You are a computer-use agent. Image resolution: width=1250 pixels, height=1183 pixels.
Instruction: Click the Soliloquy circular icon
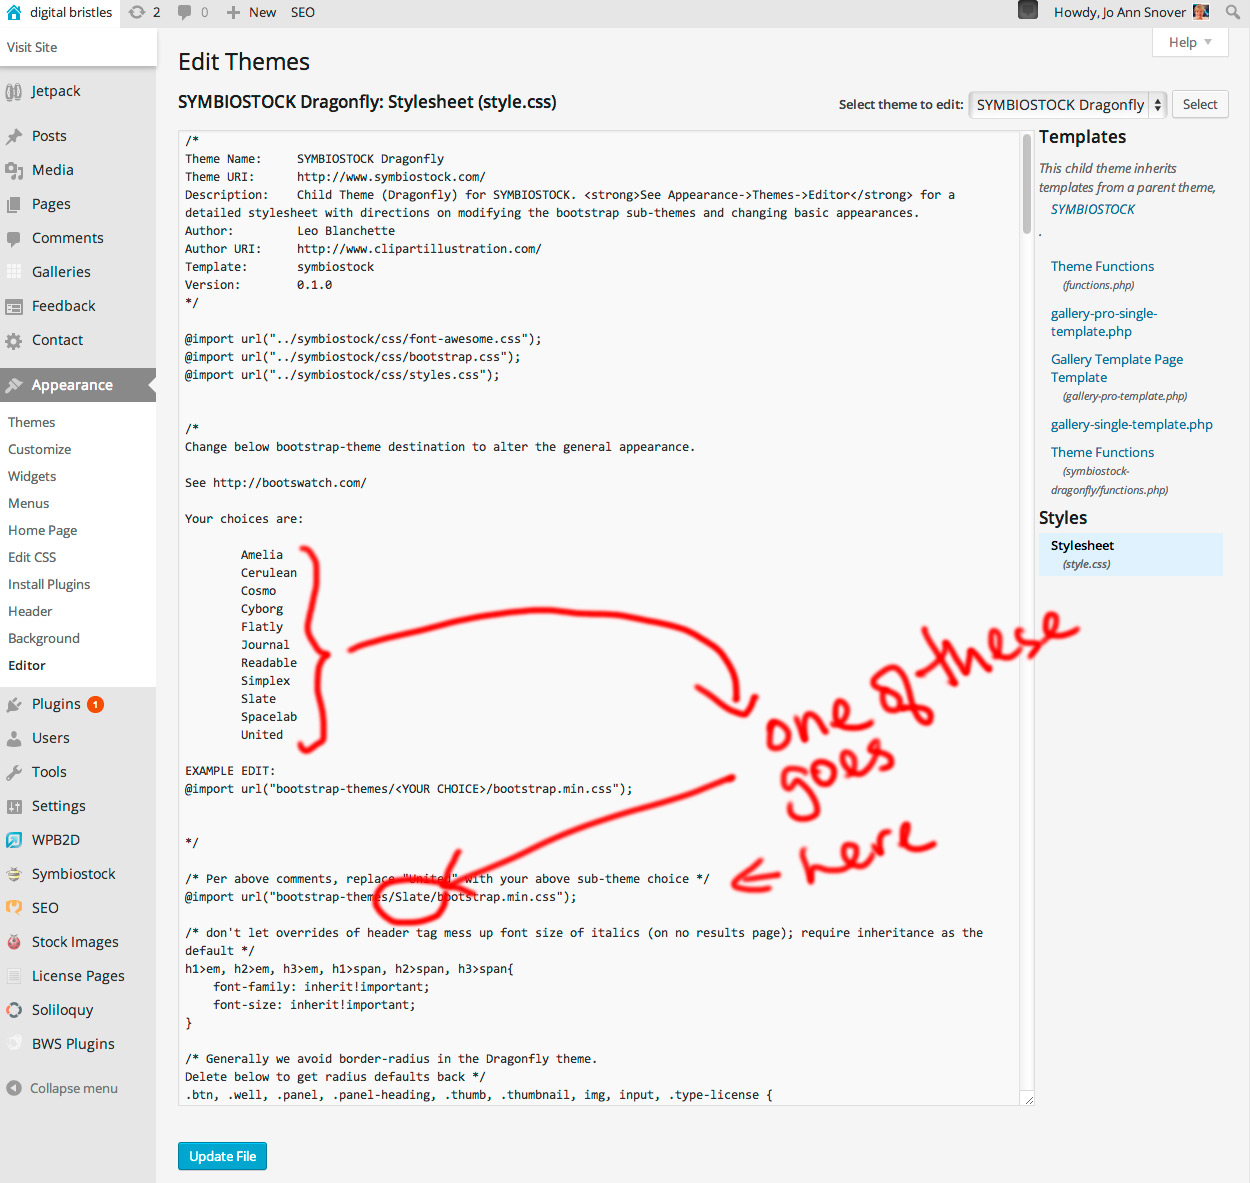(14, 1010)
